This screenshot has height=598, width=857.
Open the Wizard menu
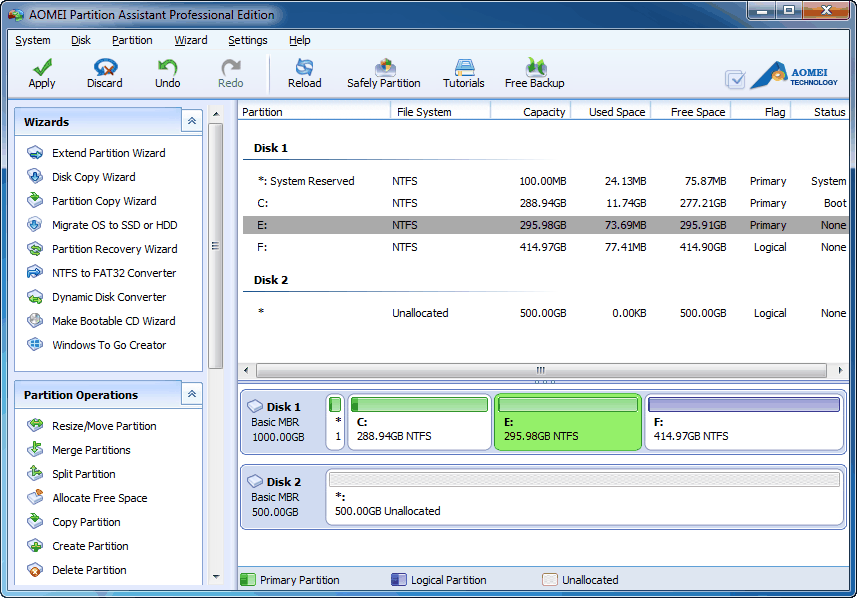point(191,40)
